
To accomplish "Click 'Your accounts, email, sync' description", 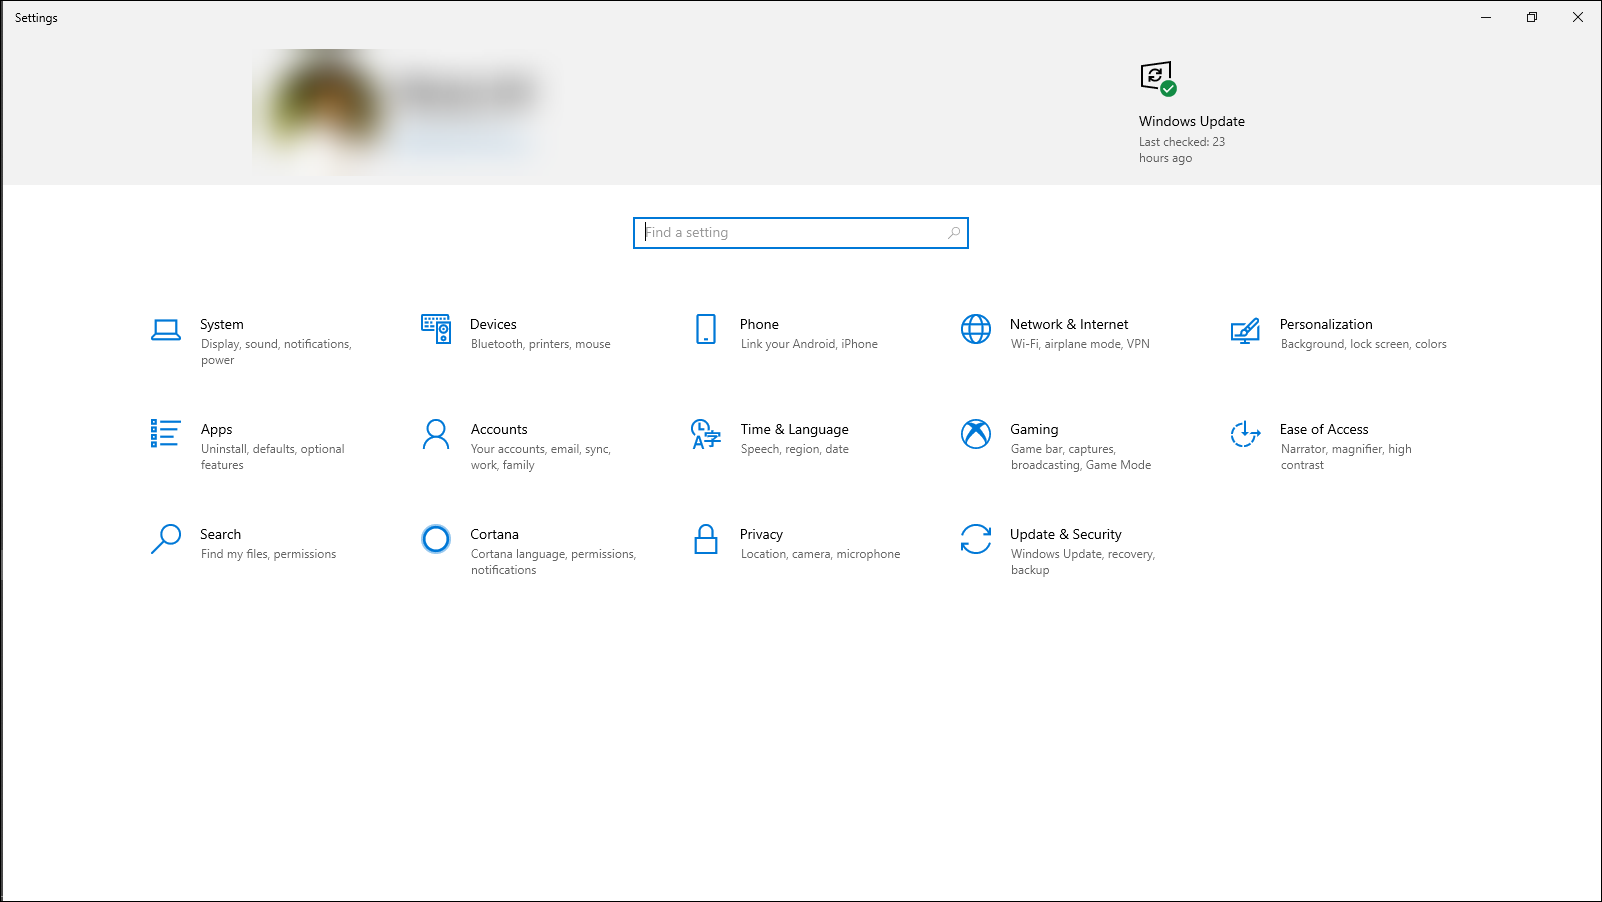I will tap(541, 457).
